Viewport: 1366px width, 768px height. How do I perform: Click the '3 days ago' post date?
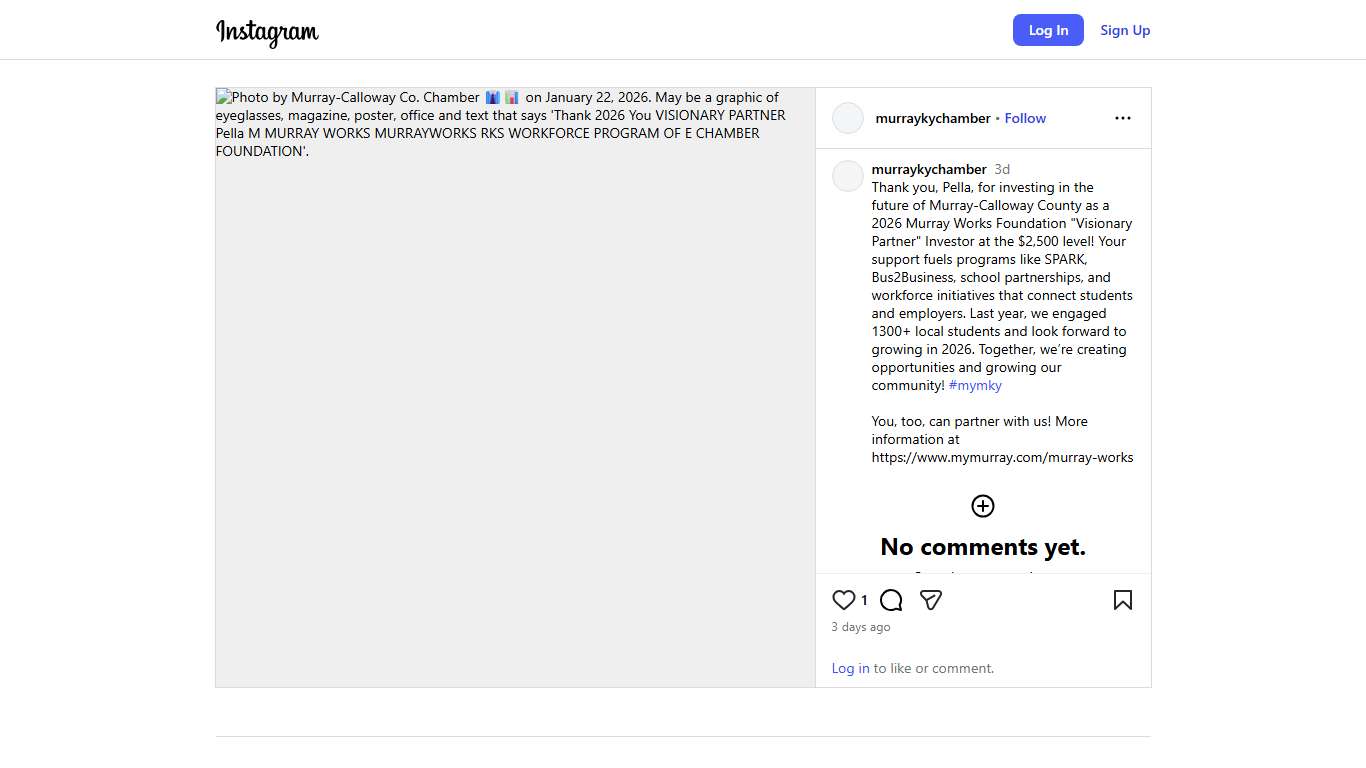coord(861,627)
